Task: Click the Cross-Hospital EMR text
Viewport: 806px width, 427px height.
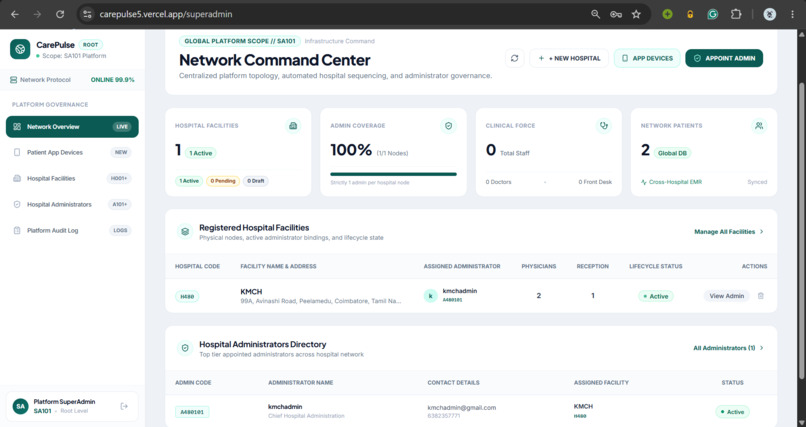Action: (675, 182)
